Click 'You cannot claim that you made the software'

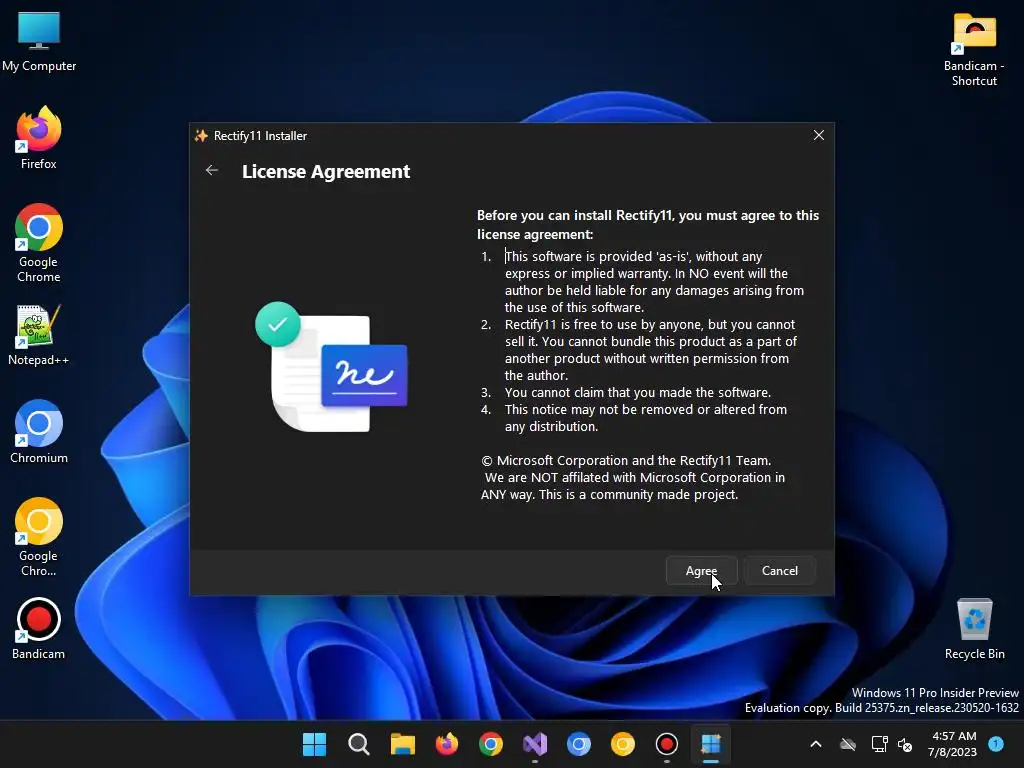(638, 392)
